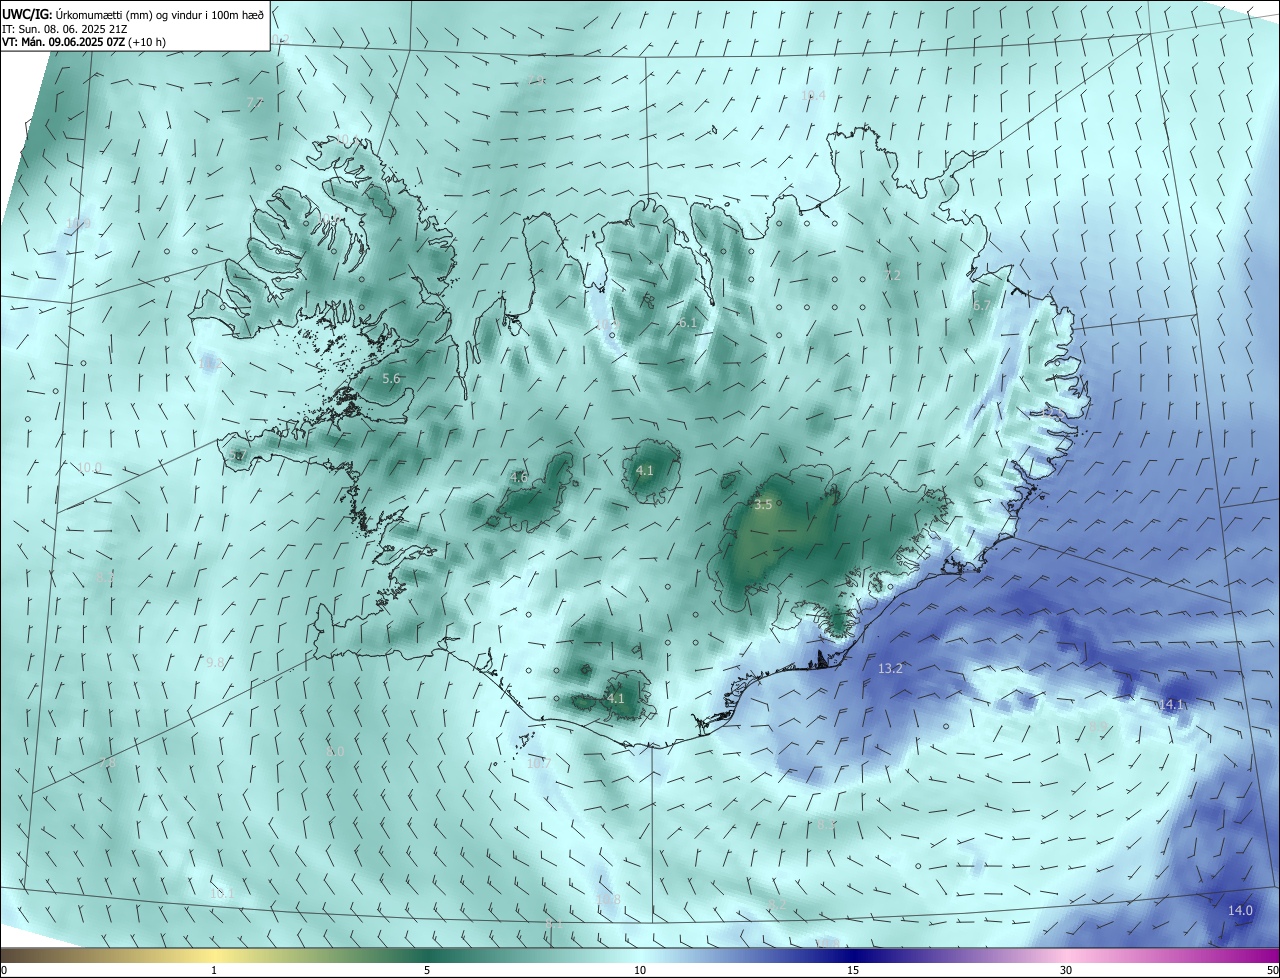1280x978 pixels.
Task: Click the color scale tick label 5
Action: pyautogui.click(x=427, y=970)
